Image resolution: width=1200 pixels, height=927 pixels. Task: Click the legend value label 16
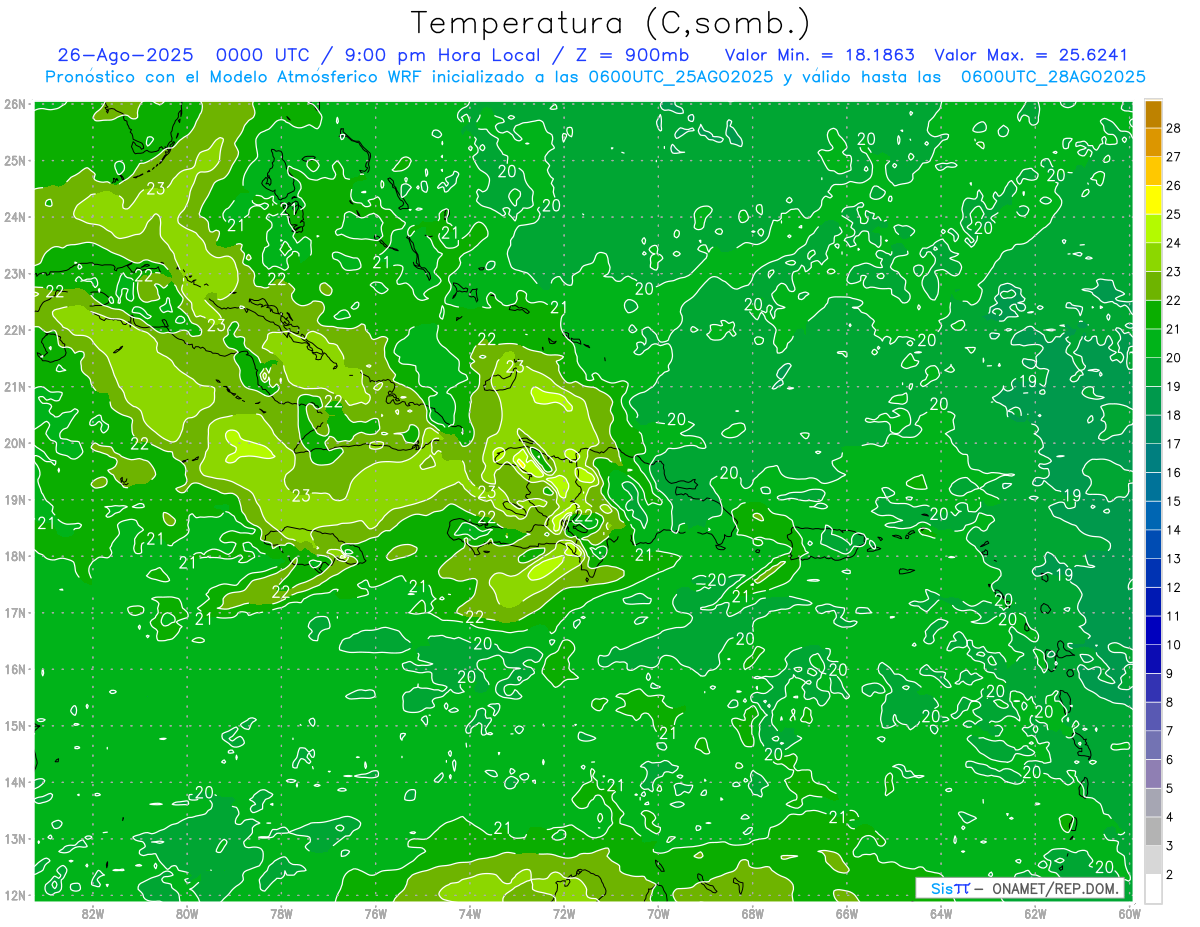(1174, 472)
